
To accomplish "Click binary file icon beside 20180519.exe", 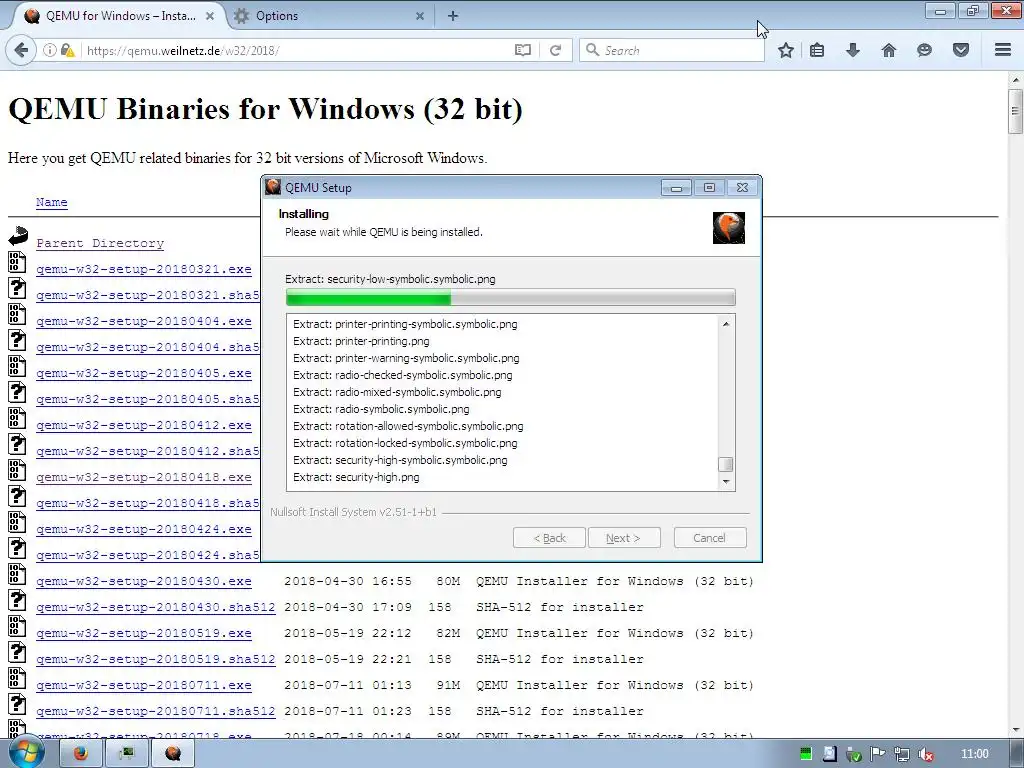I will pyautogui.click(x=17, y=626).
